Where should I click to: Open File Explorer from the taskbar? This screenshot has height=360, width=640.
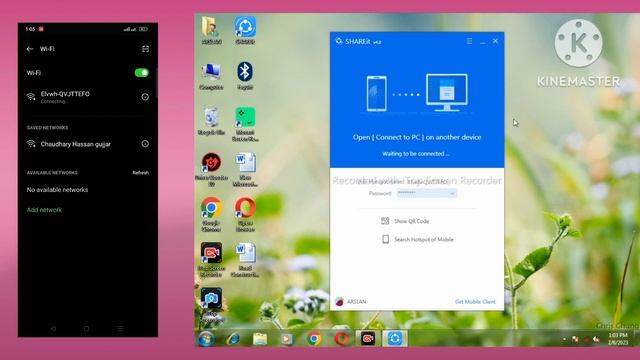point(260,339)
